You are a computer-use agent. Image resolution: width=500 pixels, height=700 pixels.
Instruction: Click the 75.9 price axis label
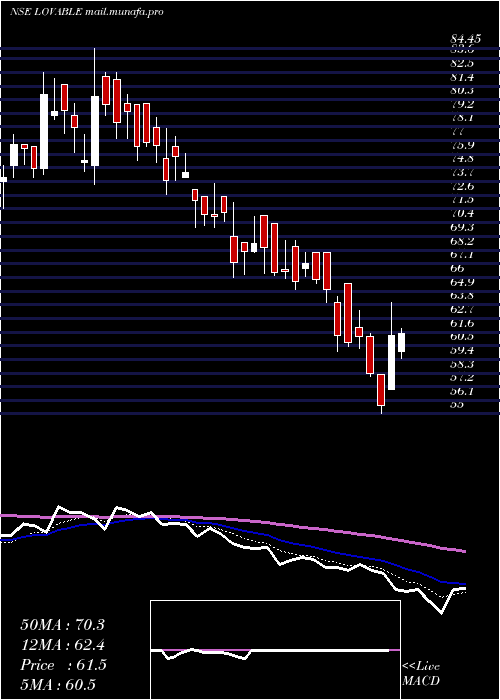[462, 145]
